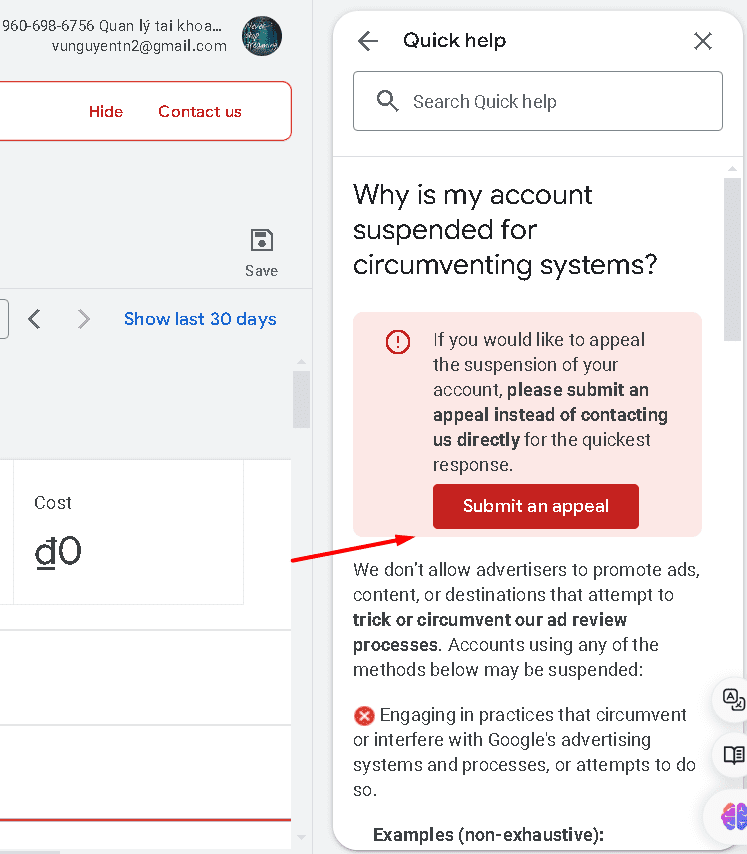Click the Cost metric card
This screenshot has width=747, height=854.
point(128,532)
